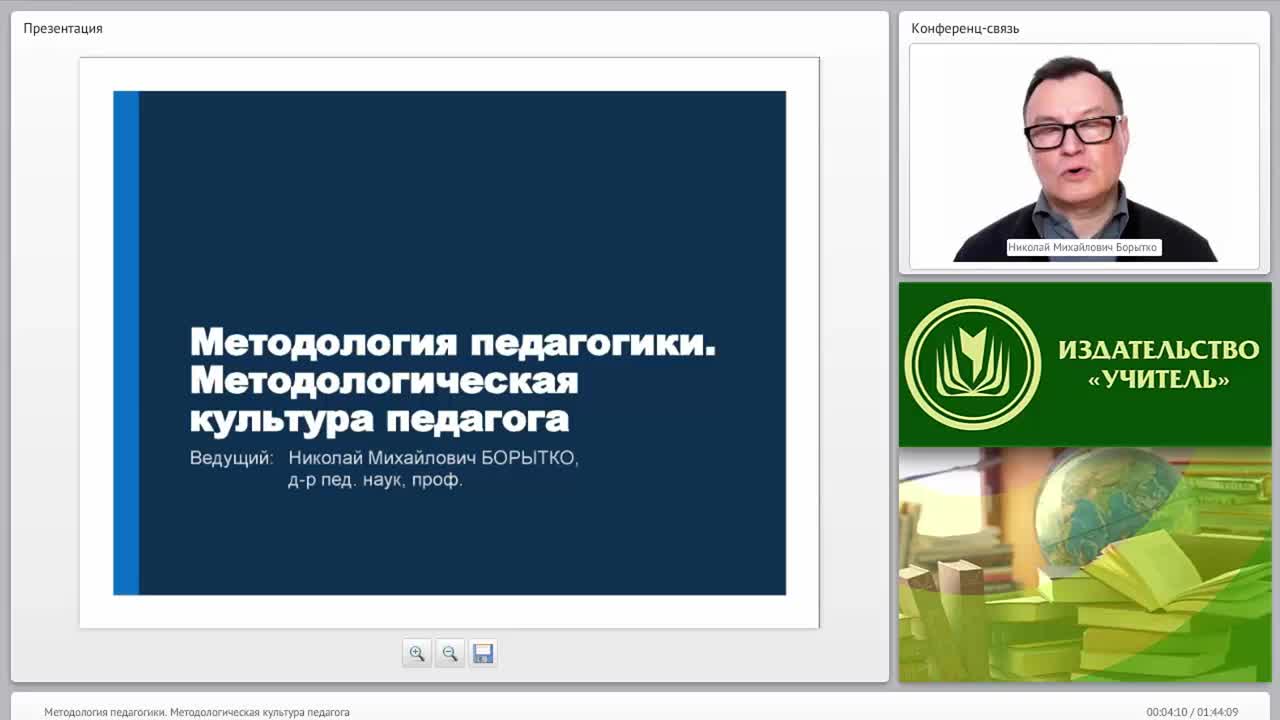
Task: Click the Издательство Учитель logo banner
Action: pos(1085,364)
